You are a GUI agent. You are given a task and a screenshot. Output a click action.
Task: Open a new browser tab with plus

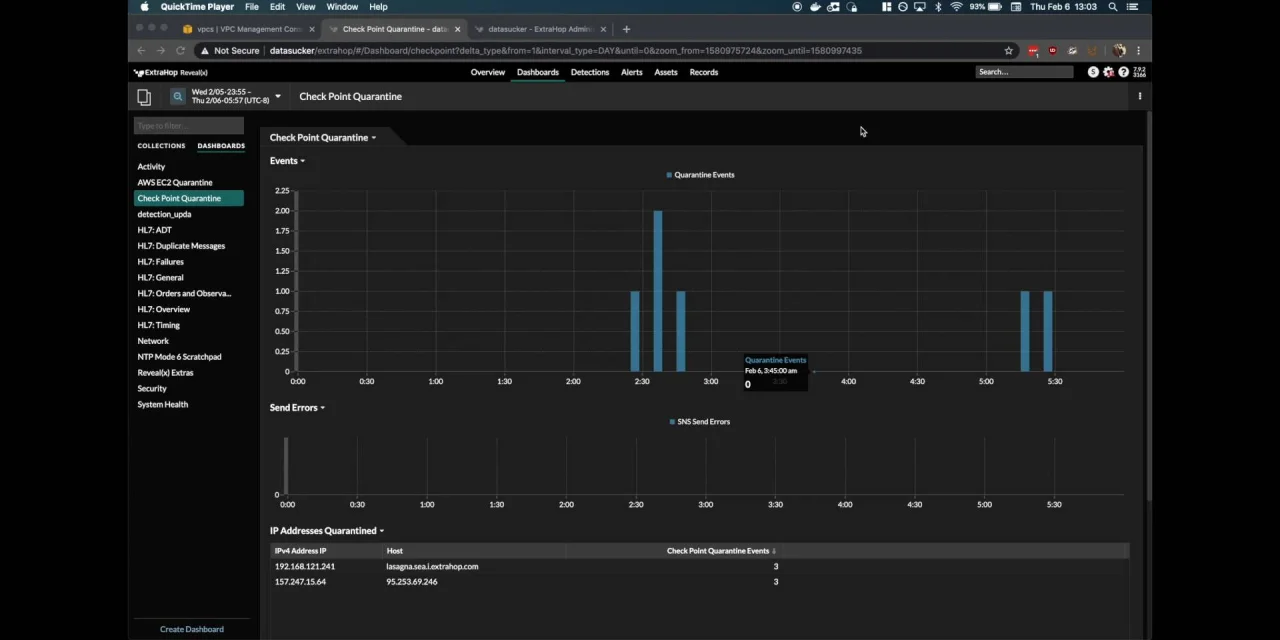pos(626,29)
